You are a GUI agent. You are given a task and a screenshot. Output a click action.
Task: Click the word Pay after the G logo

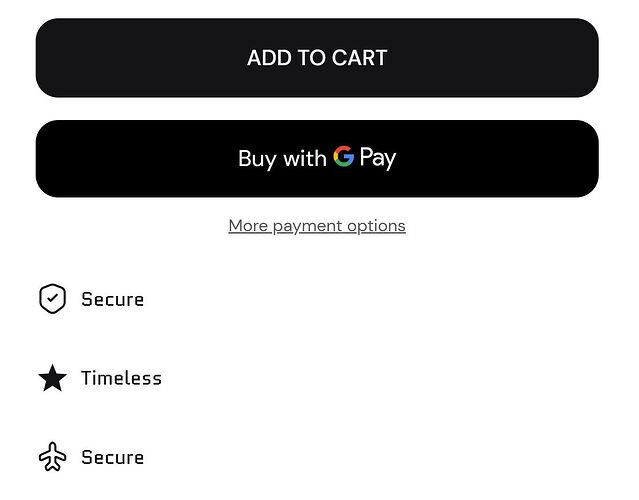pyautogui.click(x=378, y=158)
